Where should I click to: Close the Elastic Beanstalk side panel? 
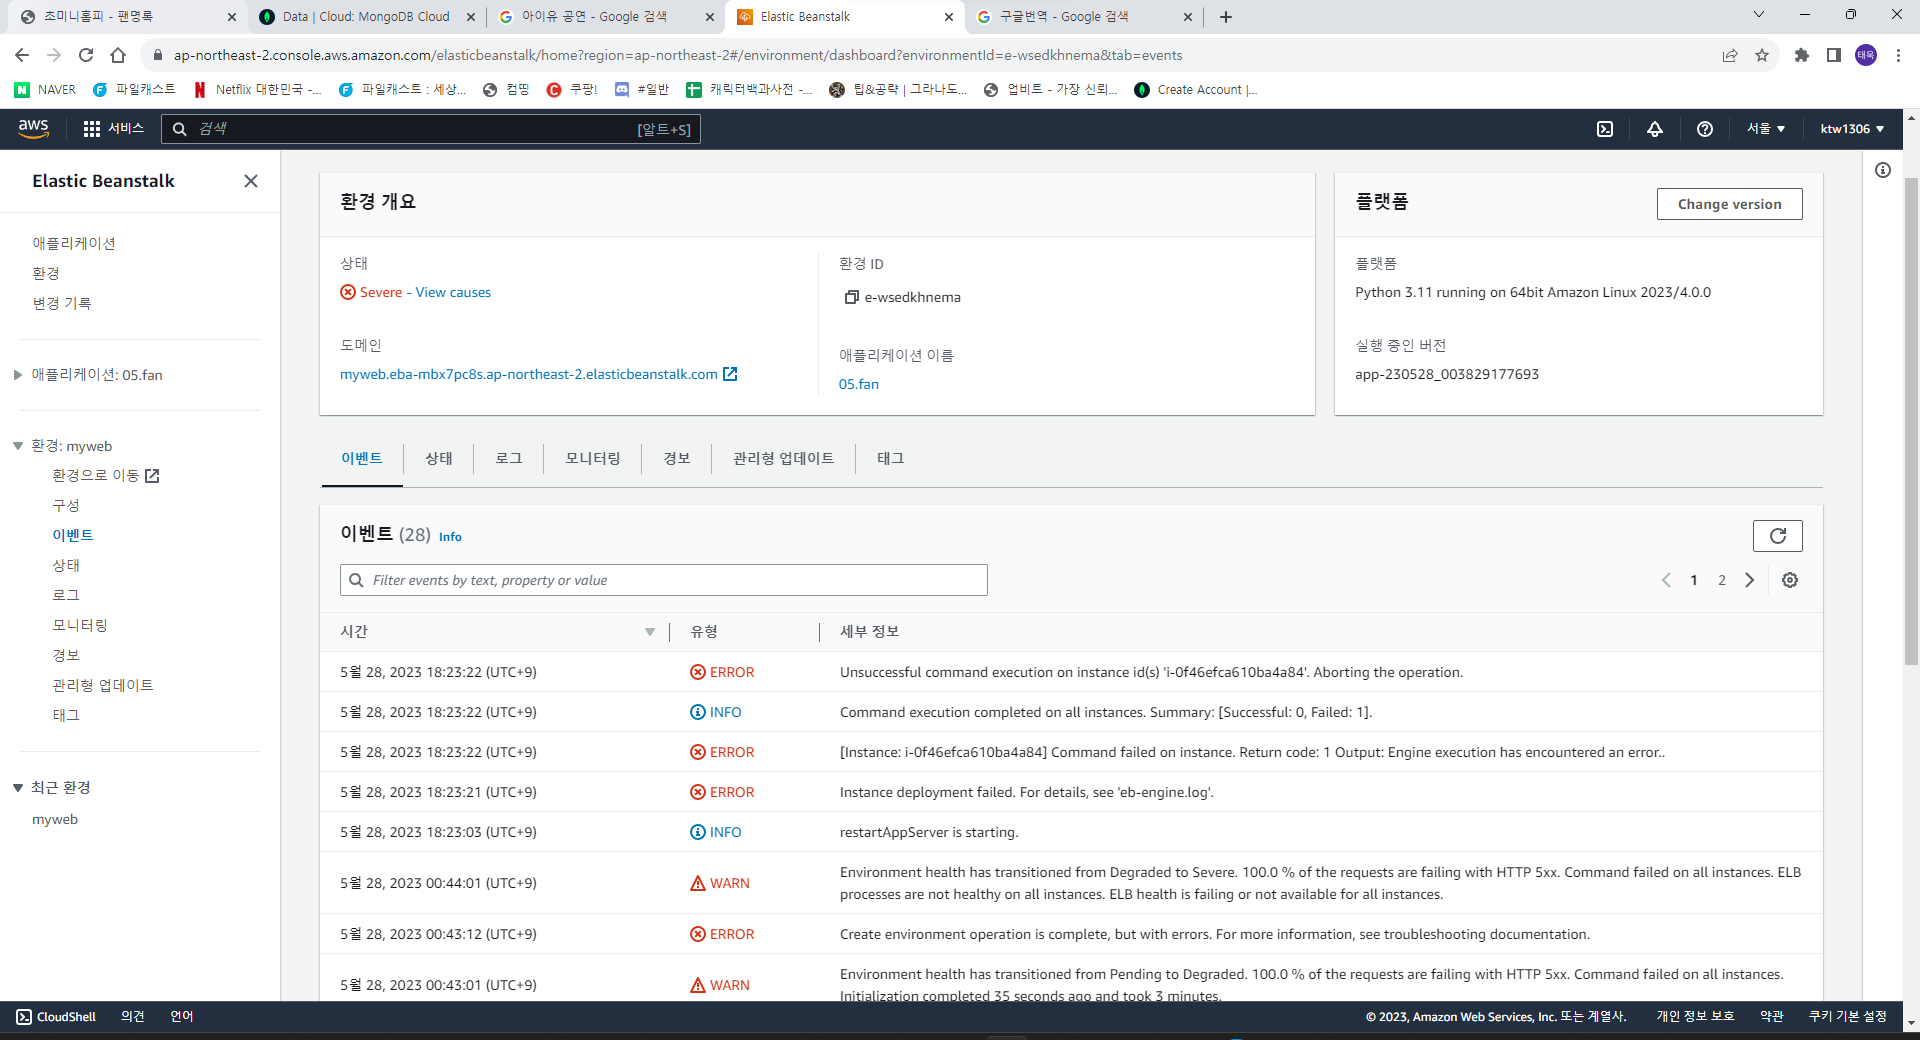[x=251, y=181]
